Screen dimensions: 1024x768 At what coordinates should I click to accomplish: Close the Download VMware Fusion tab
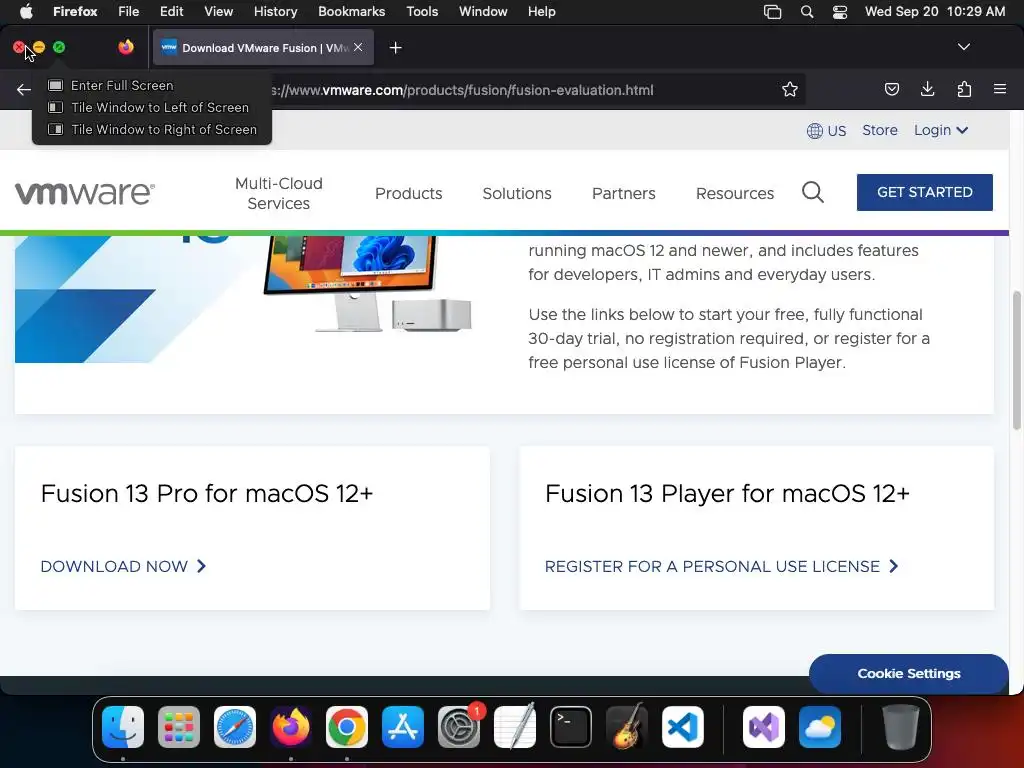358,47
